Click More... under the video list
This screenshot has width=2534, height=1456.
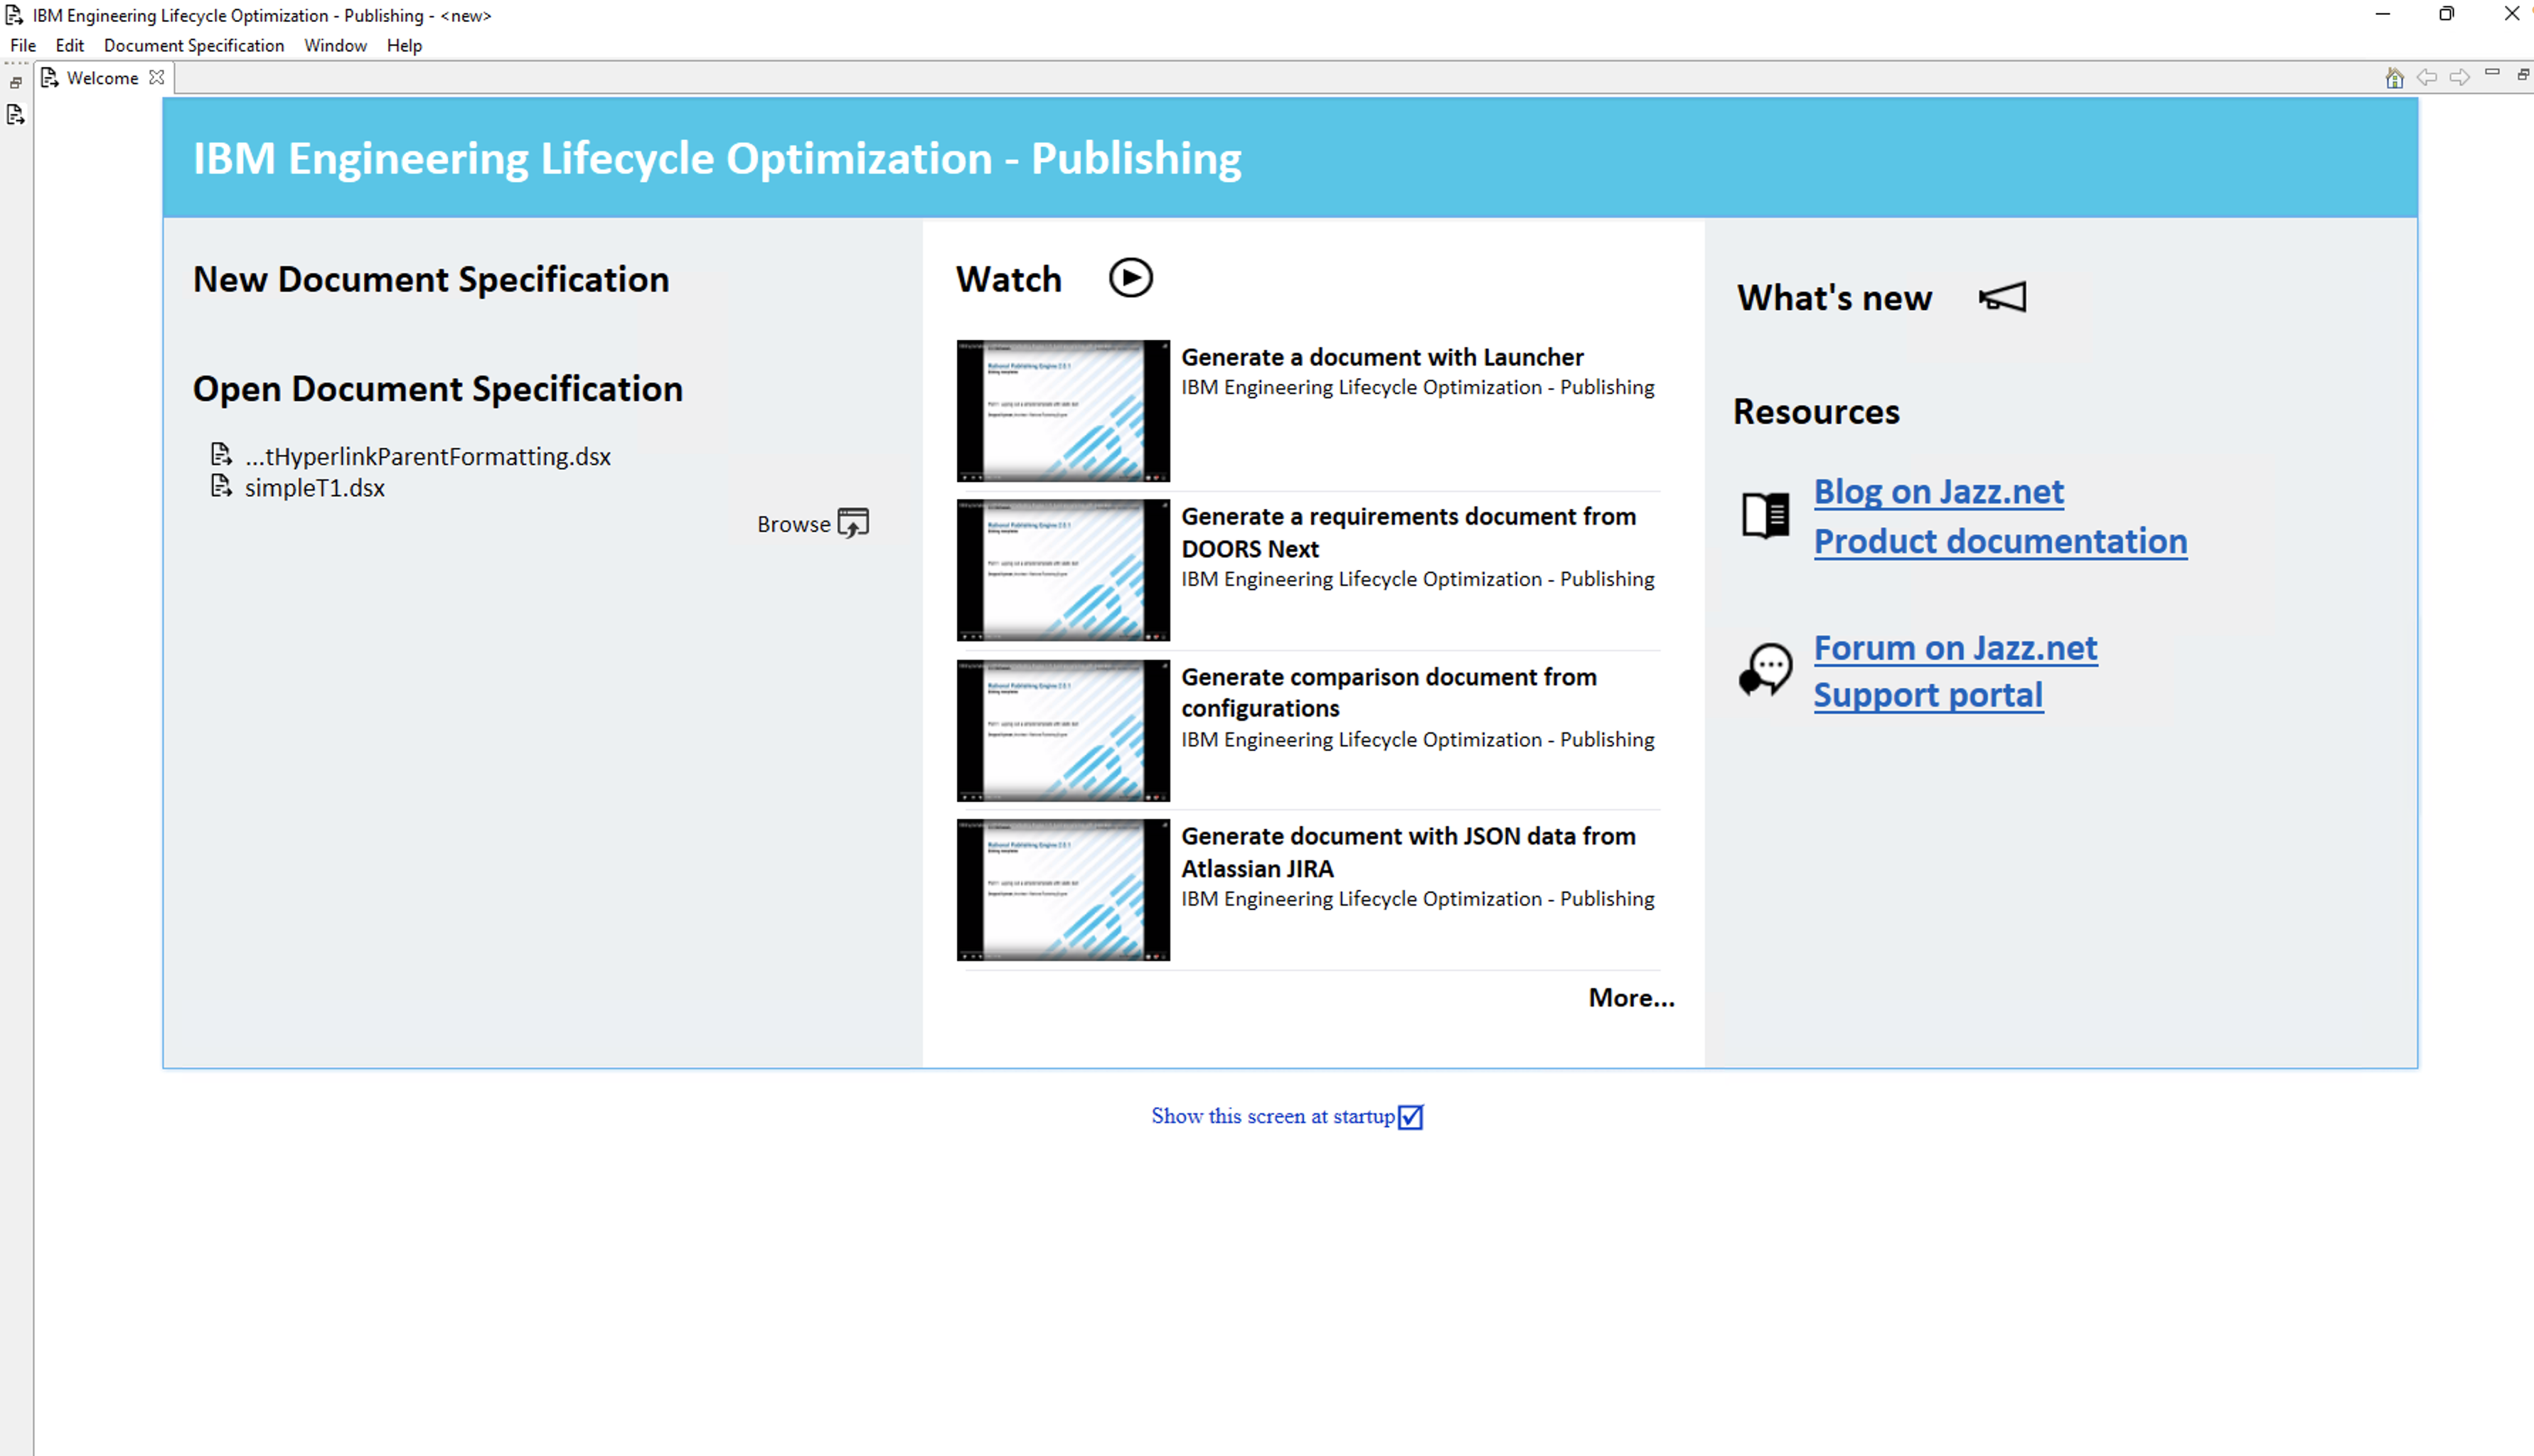coord(1630,998)
